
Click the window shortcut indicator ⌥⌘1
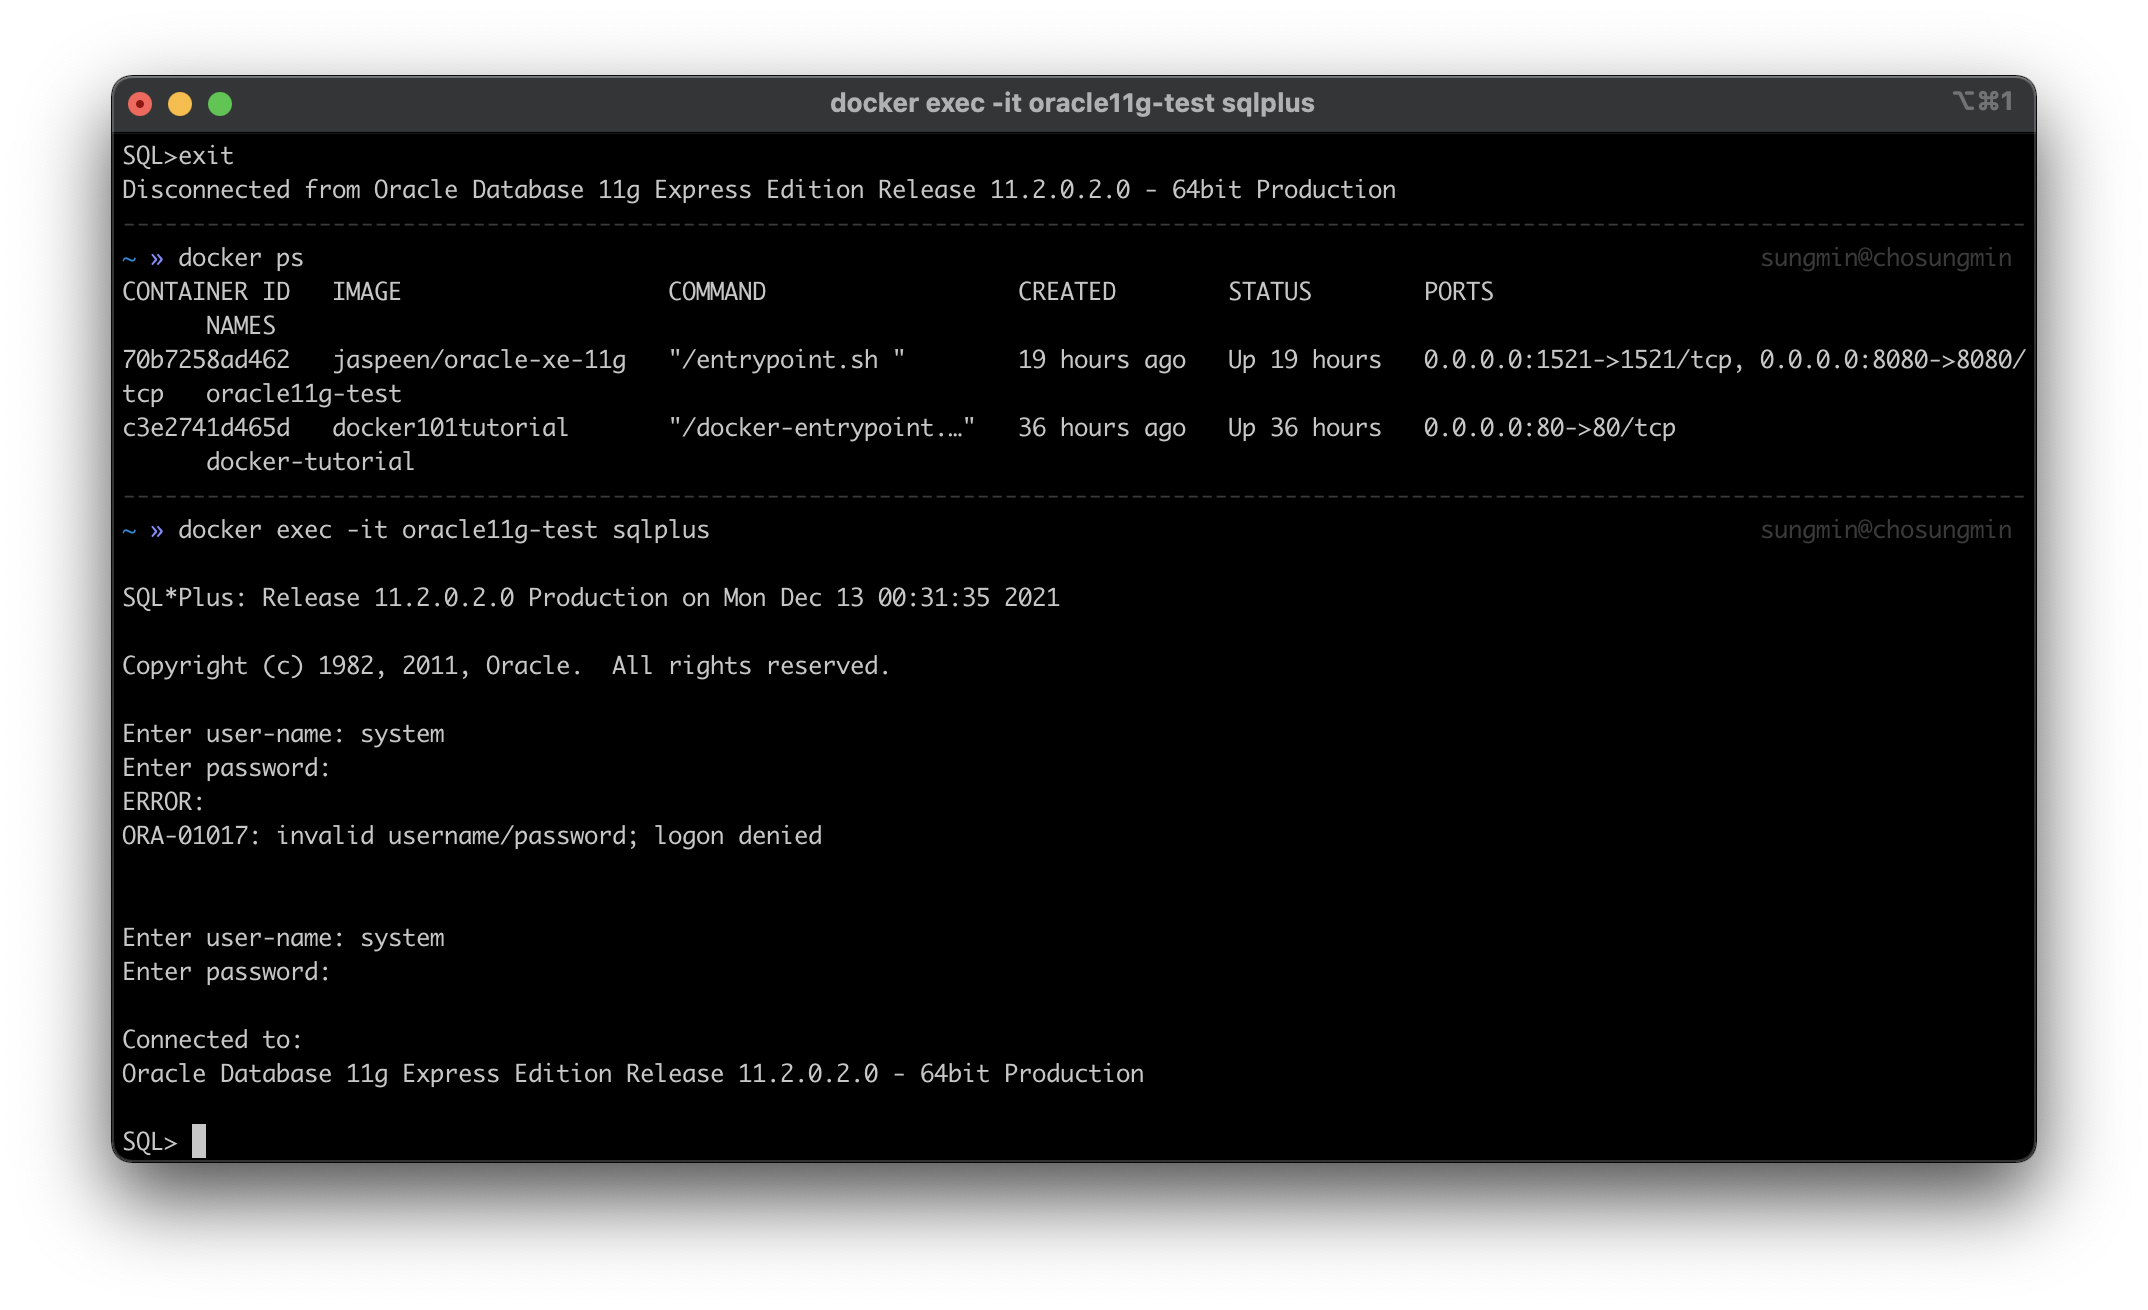click(1982, 102)
